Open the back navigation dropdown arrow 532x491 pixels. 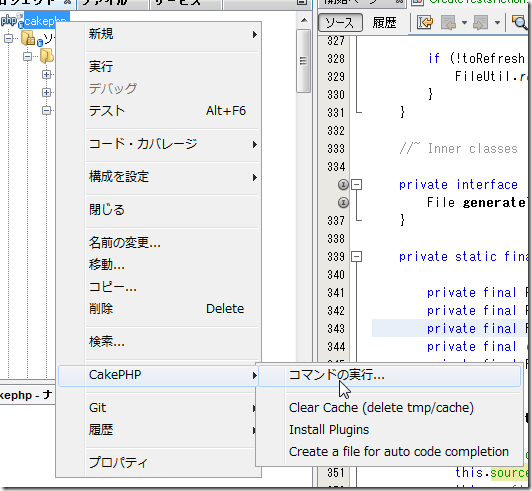click(x=464, y=23)
